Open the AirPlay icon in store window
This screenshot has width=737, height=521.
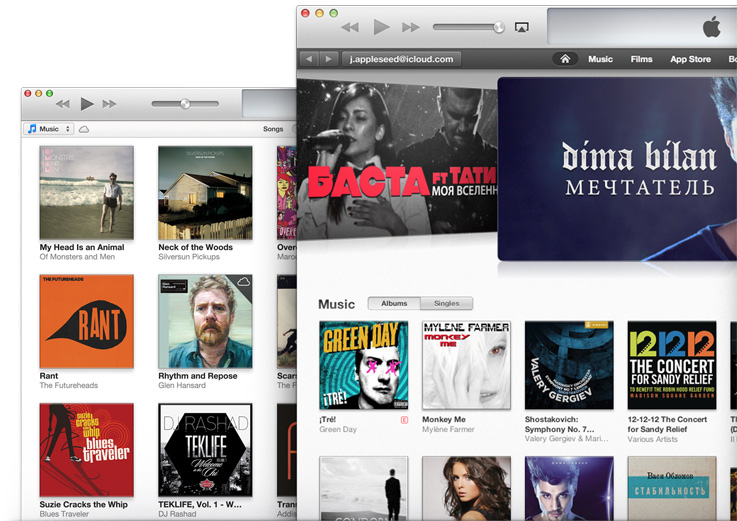pos(521,27)
